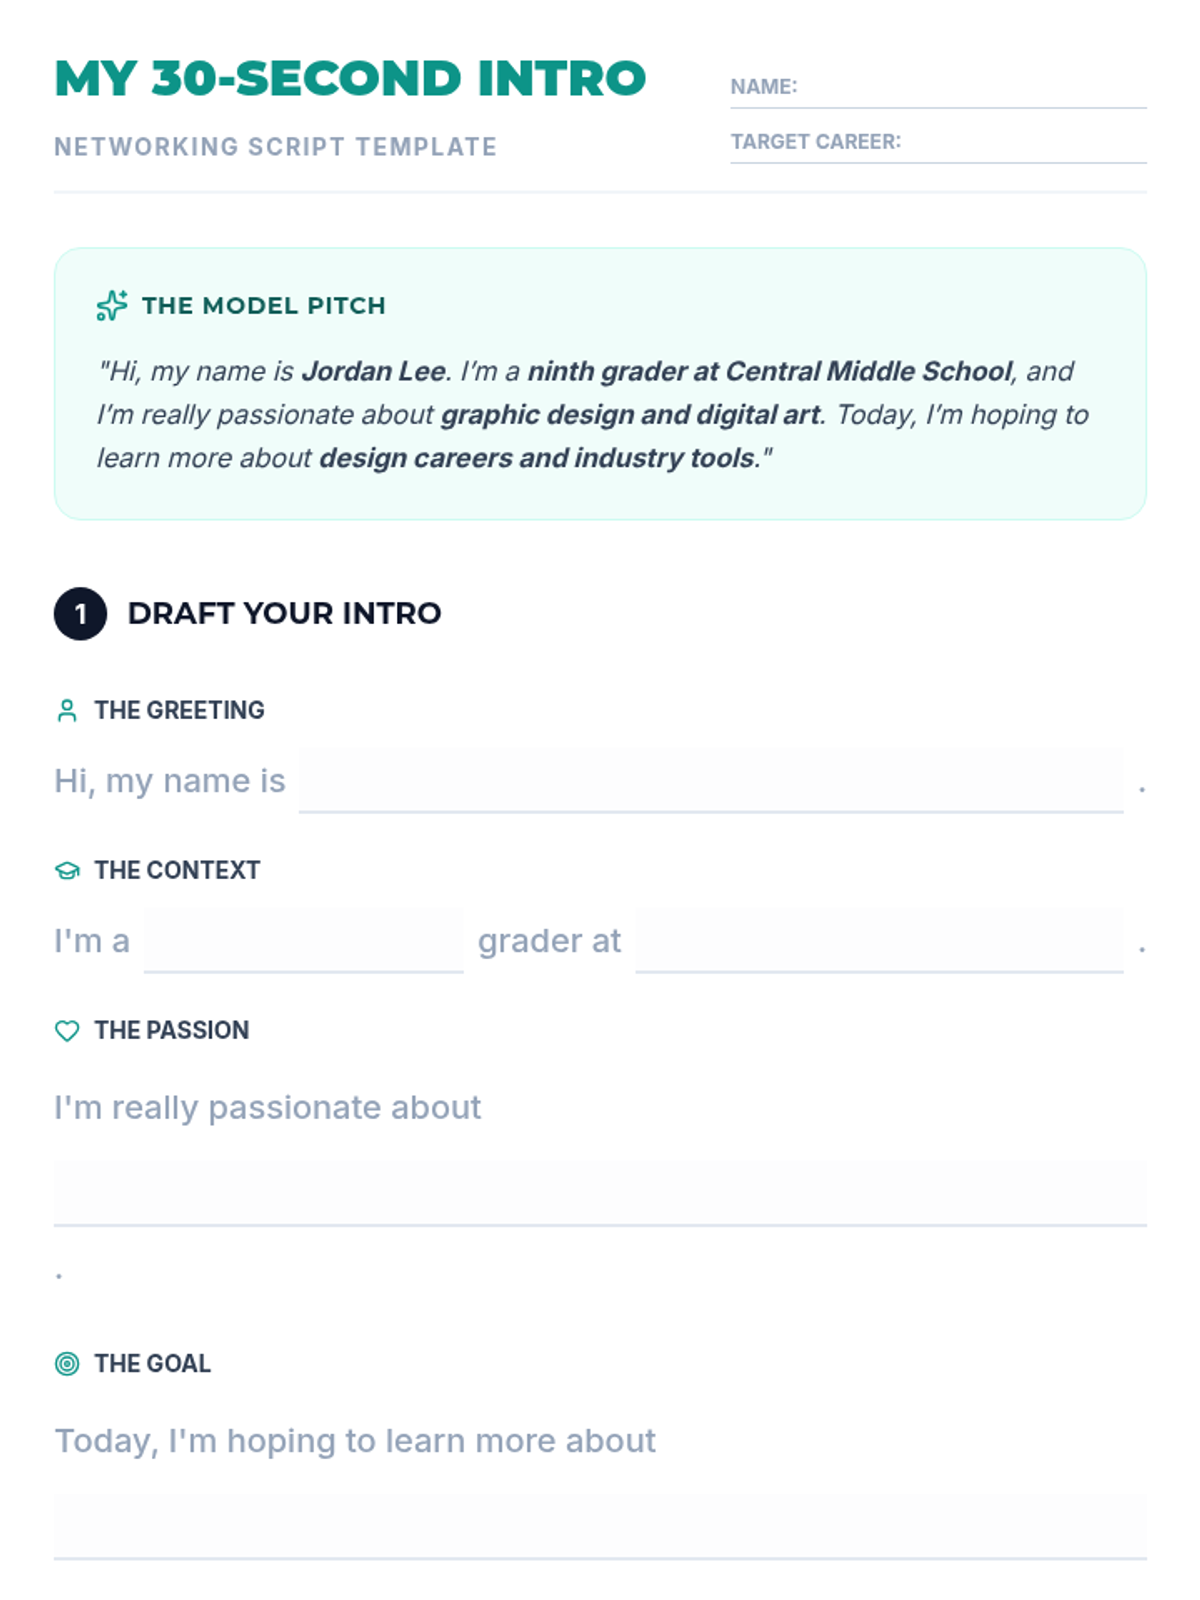Click the model pitch example quote text
1200x1600 pixels.
[x=592, y=415]
